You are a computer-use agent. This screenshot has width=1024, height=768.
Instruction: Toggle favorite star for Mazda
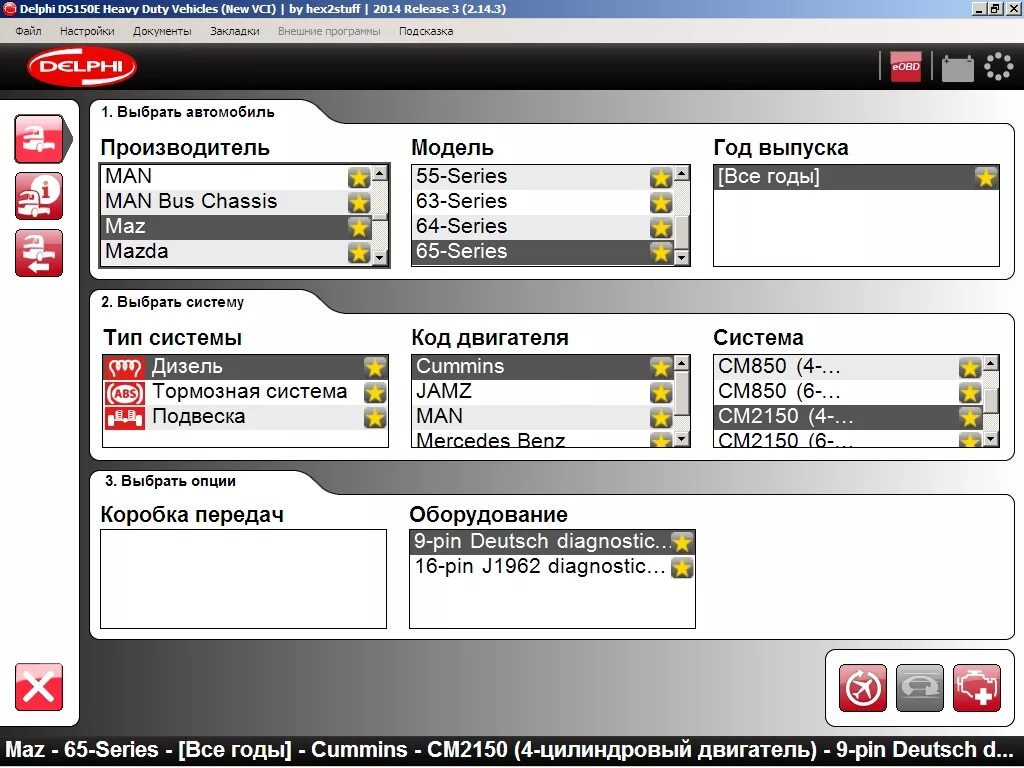[359, 251]
